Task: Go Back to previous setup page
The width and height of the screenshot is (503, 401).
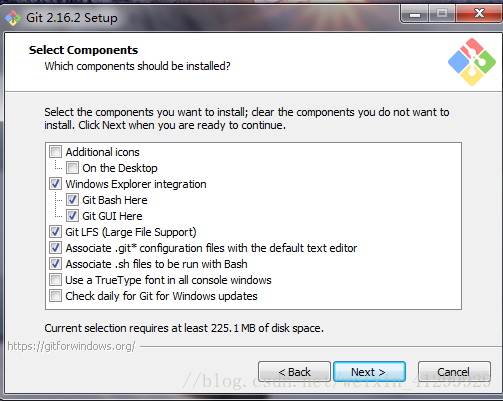Action: [294, 372]
